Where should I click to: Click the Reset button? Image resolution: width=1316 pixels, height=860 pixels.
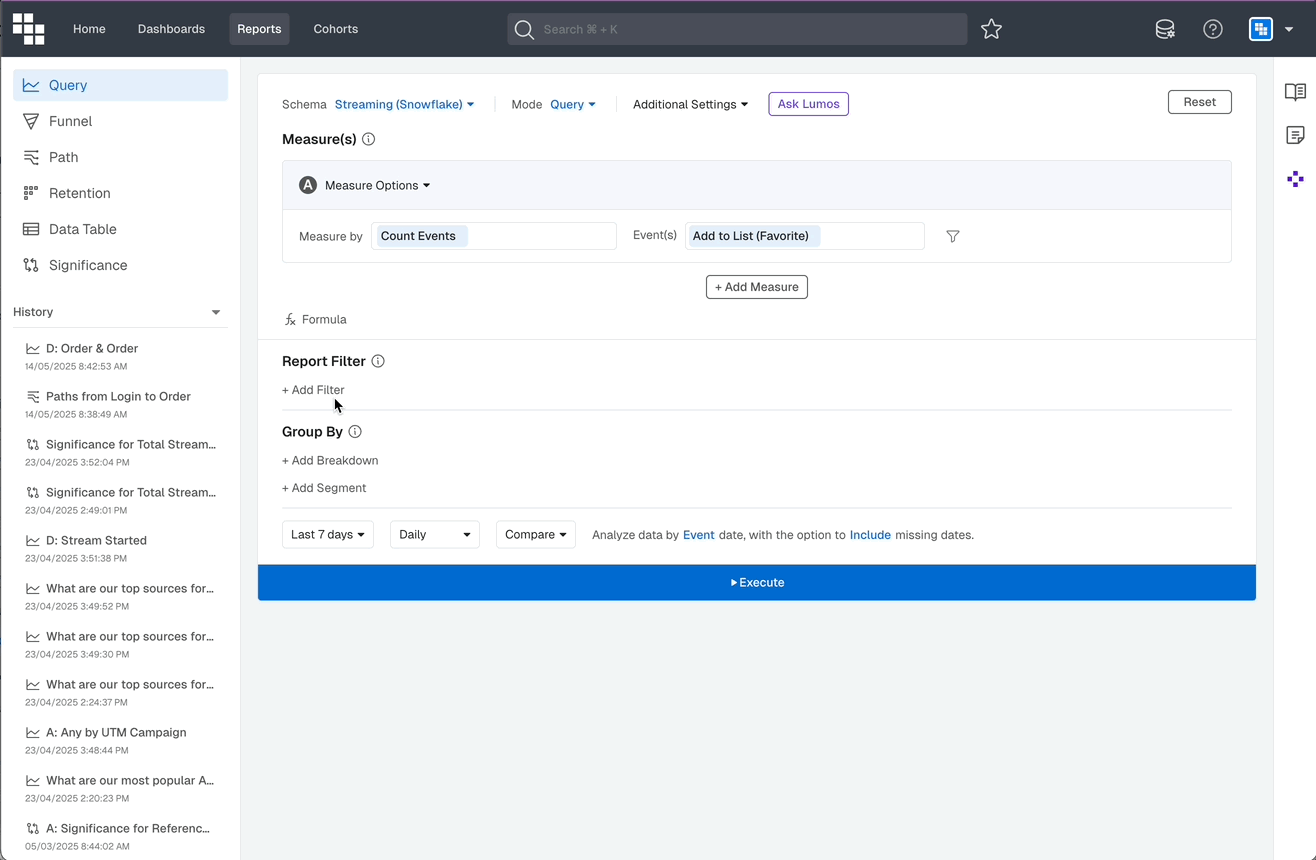click(x=1199, y=102)
